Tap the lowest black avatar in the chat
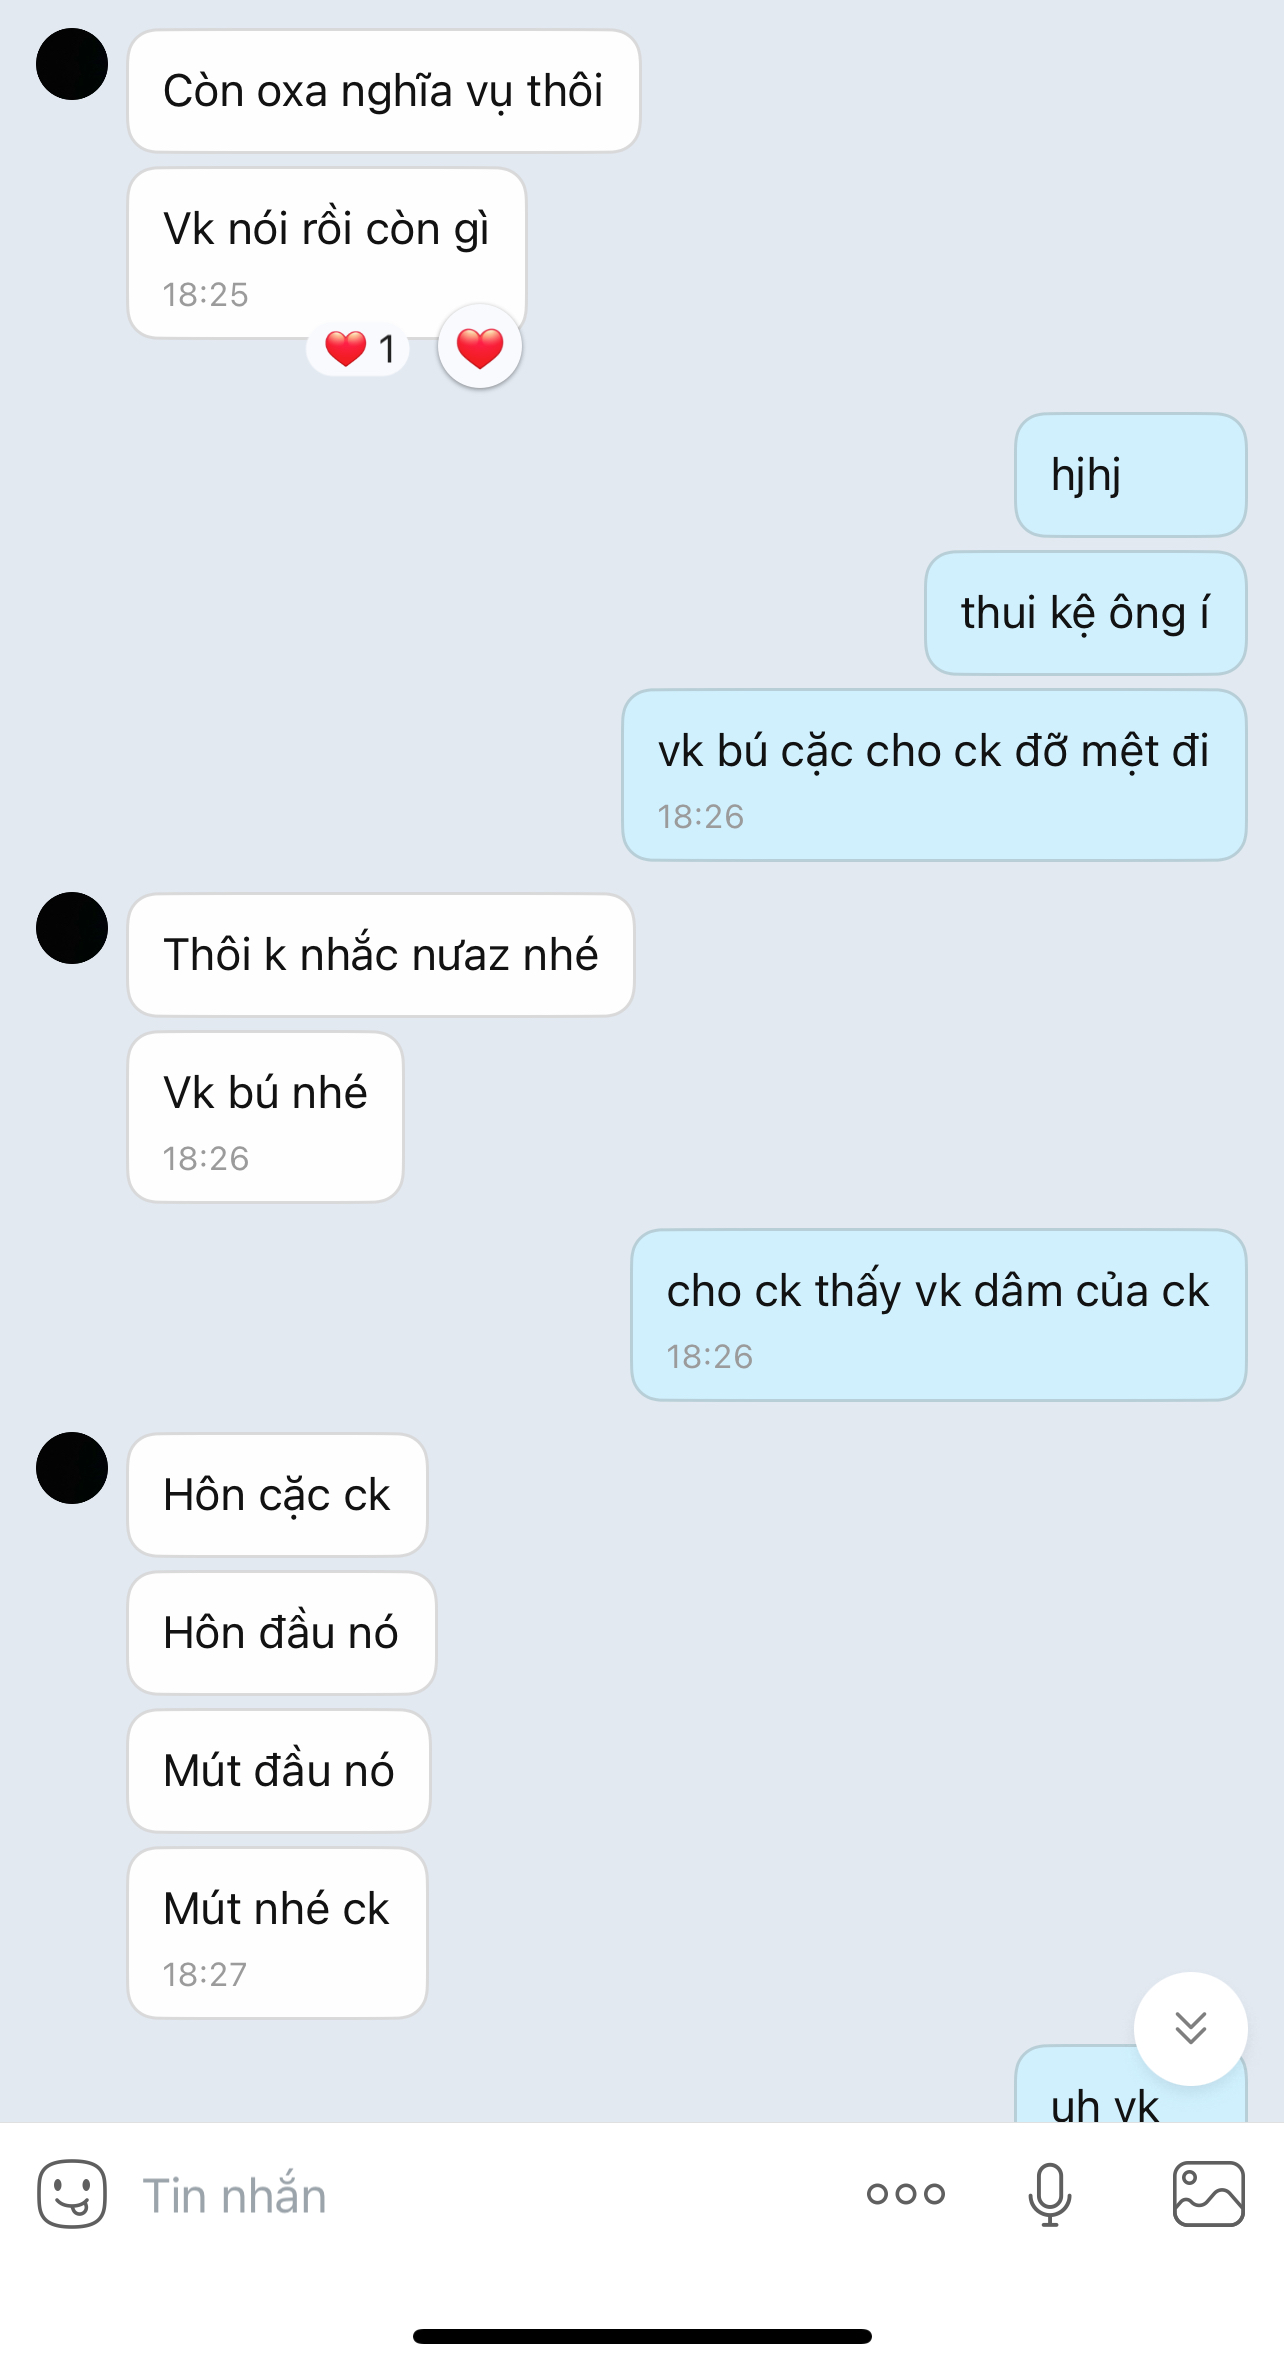 pyautogui.click(x=72, y=1468)
